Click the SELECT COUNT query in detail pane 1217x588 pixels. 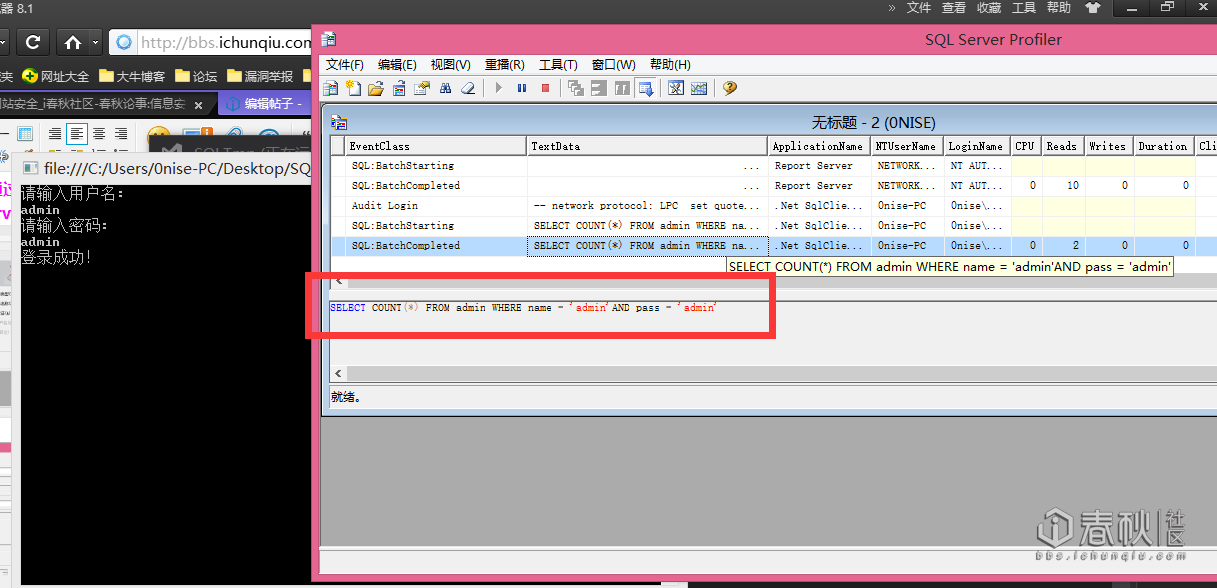[524, 308]
